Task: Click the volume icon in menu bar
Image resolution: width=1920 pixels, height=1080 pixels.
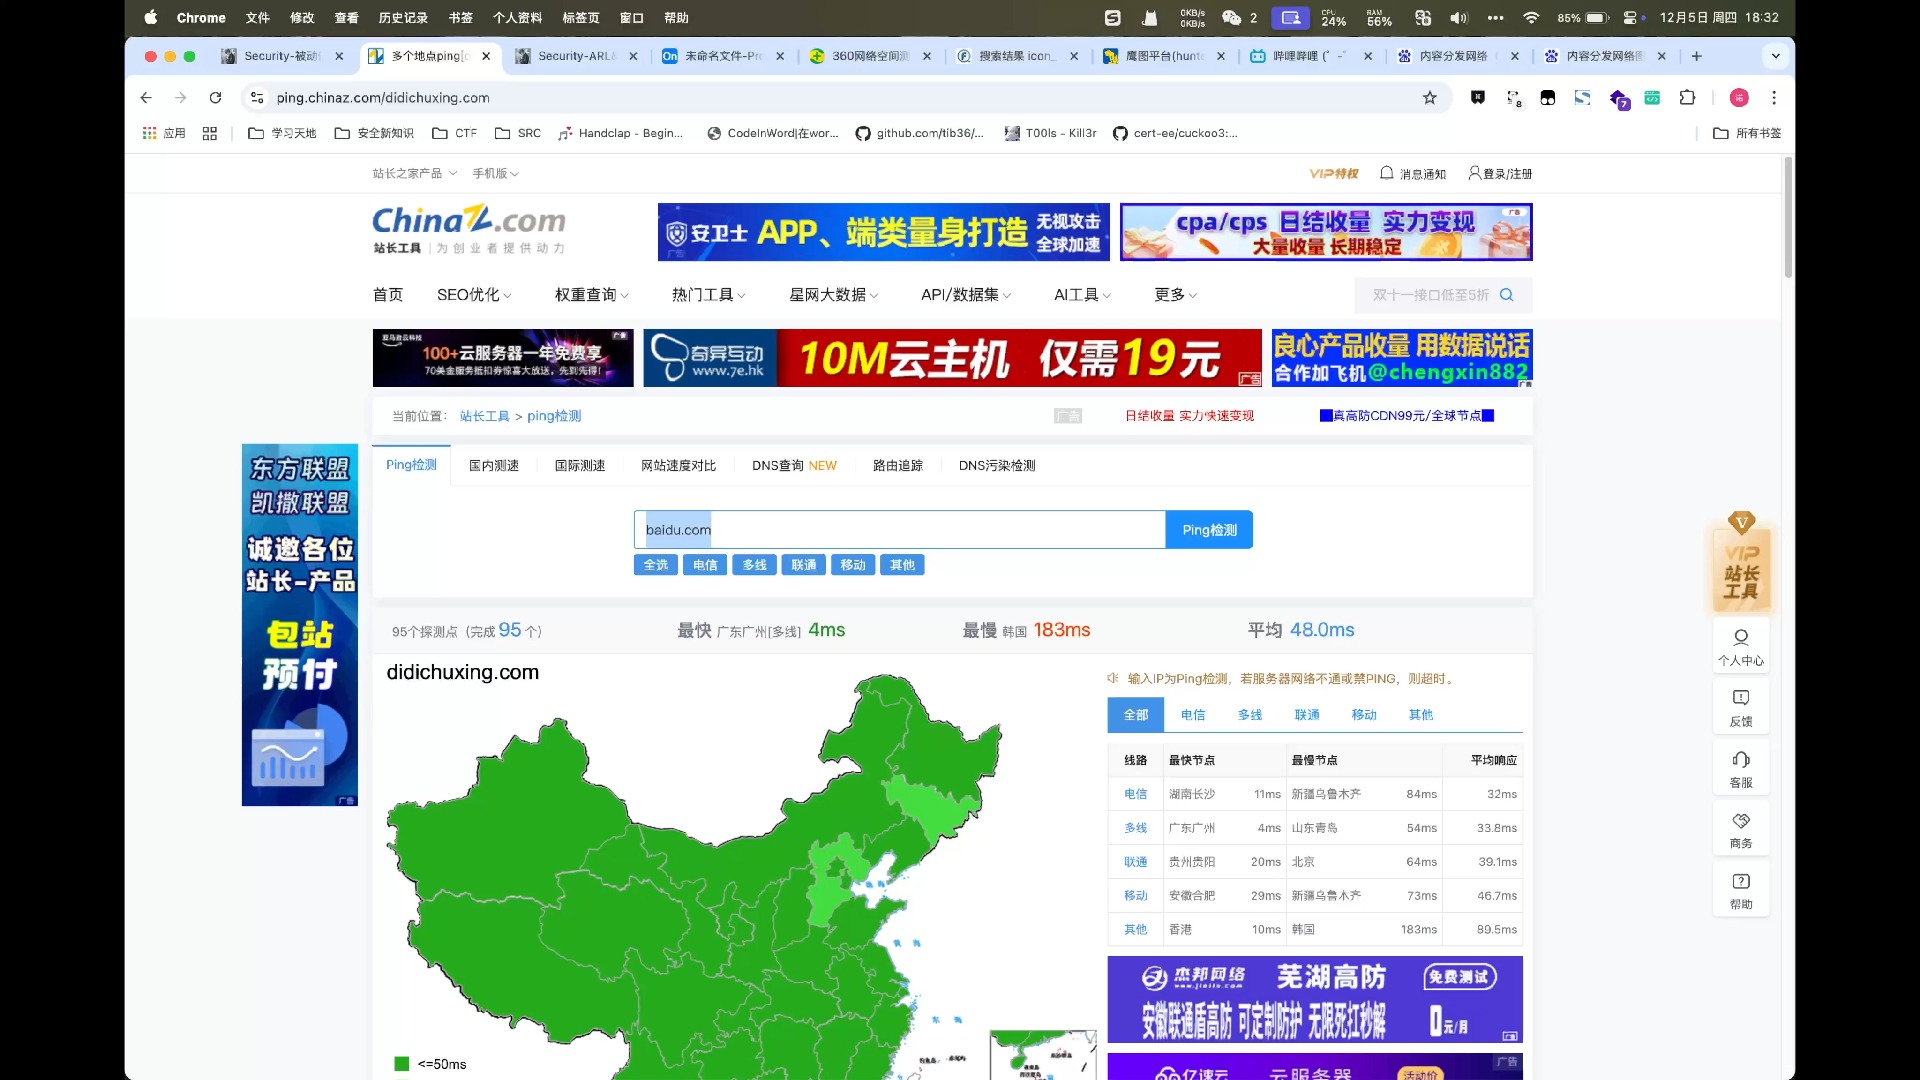Action: [x=1459, y=17]
